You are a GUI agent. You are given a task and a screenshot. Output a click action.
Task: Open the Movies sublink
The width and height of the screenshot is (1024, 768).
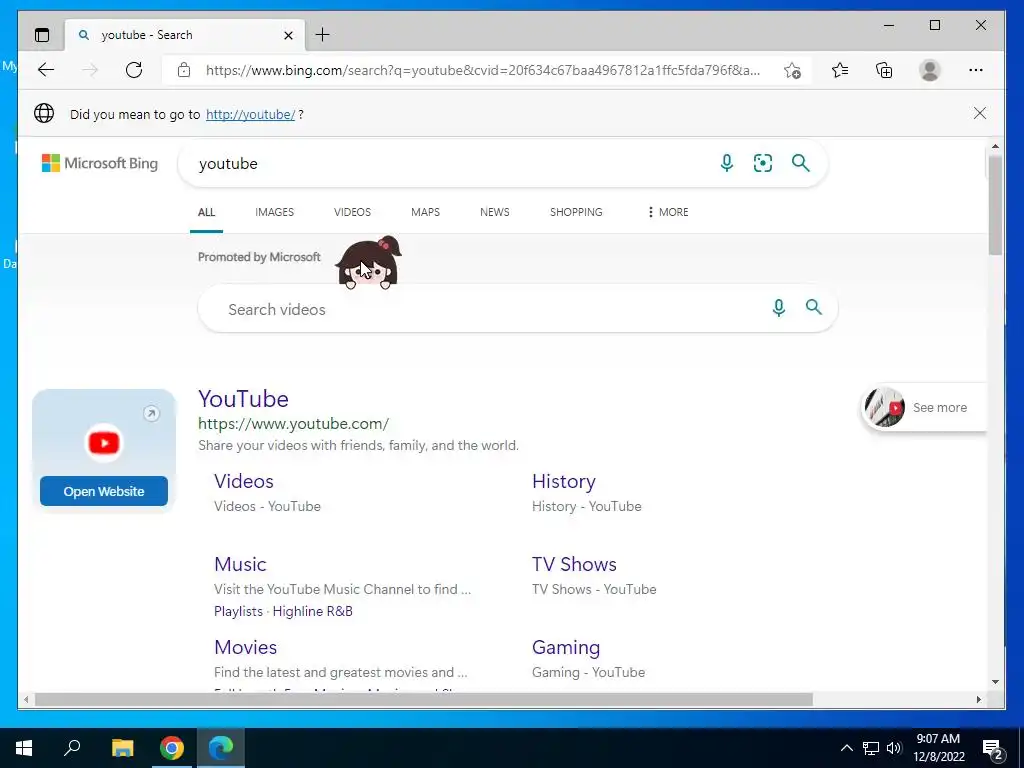coord(246,647)
